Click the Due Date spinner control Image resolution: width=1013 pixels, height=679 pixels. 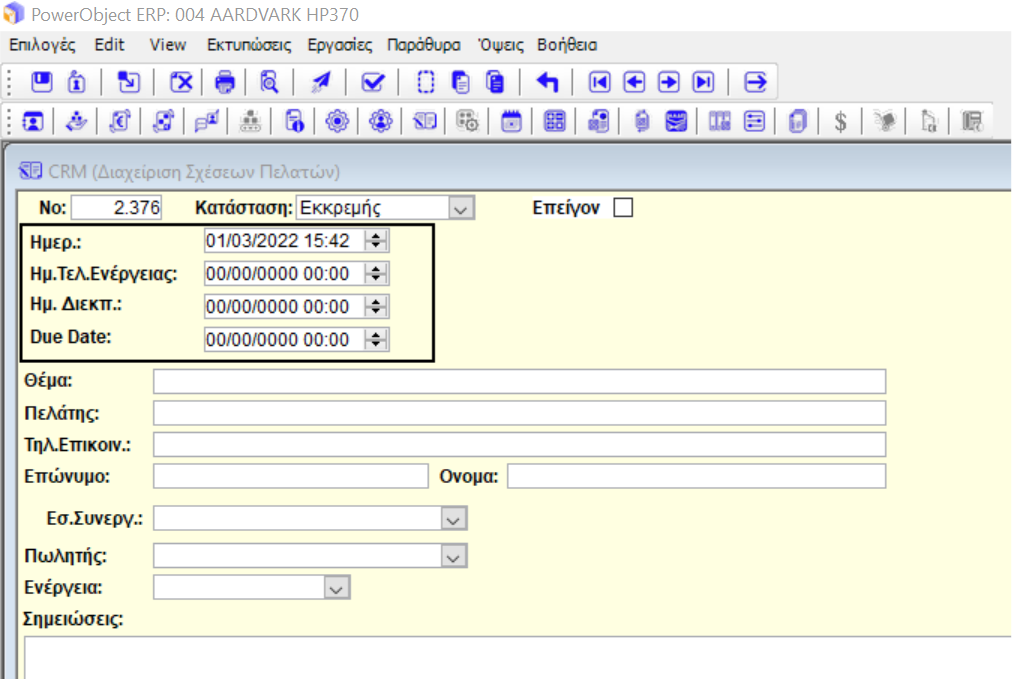(376, 340)
